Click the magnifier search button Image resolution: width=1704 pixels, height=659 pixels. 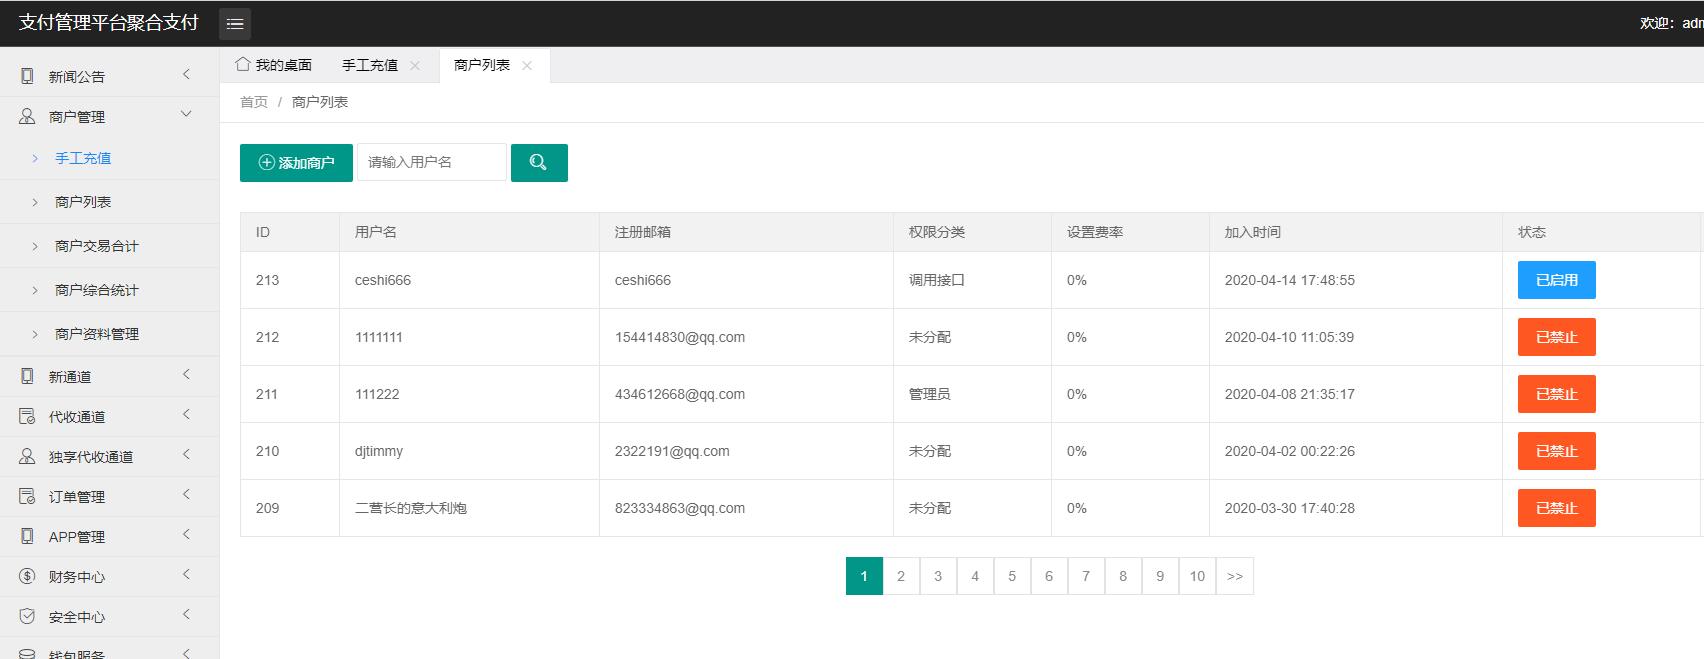coord(539,163)
